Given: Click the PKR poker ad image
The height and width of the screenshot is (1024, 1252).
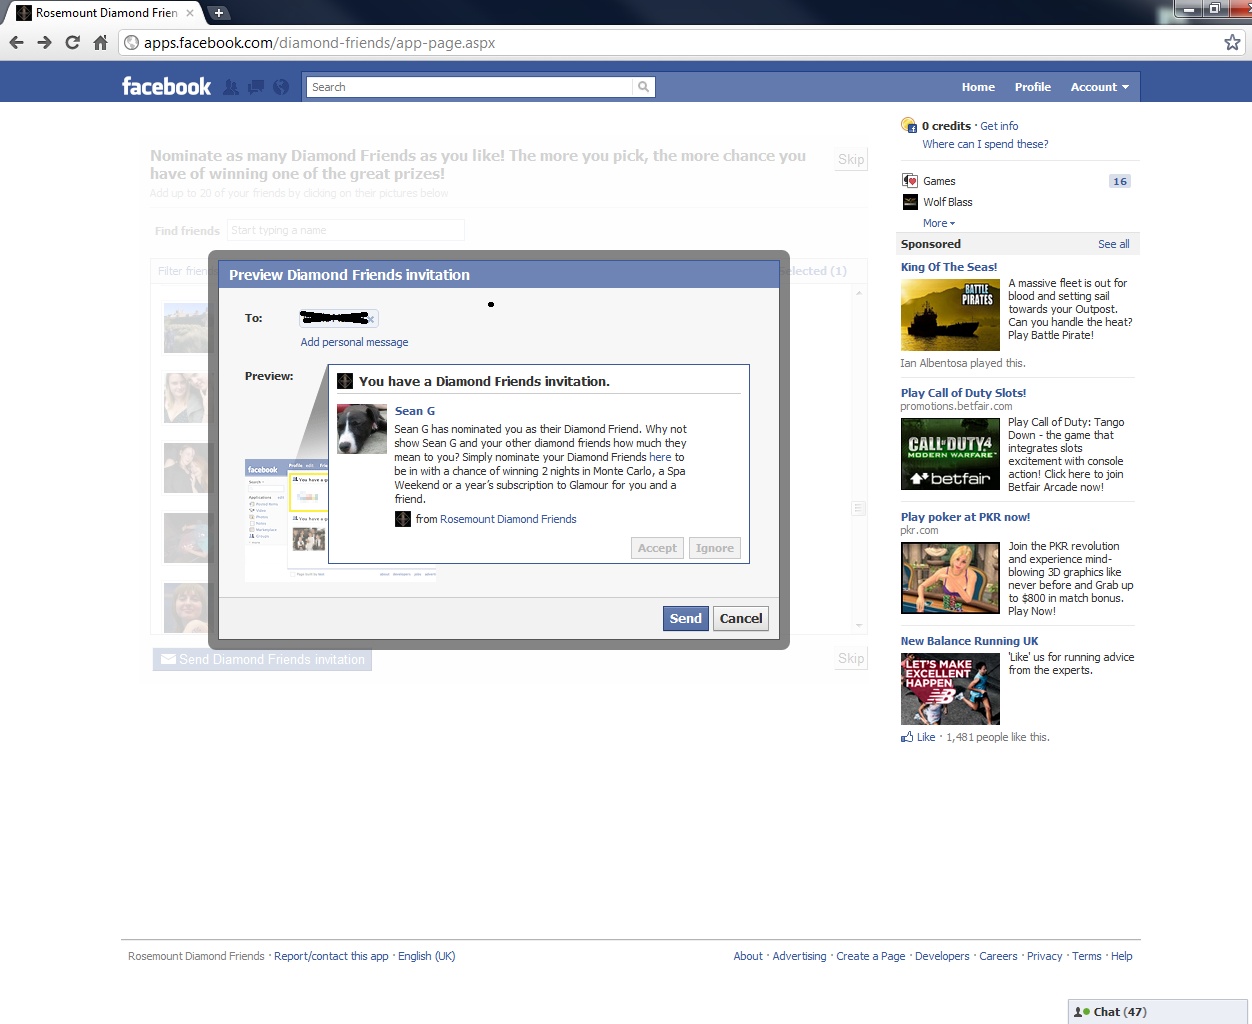Looking at the screenshot, I should click(x=950, y=578).
